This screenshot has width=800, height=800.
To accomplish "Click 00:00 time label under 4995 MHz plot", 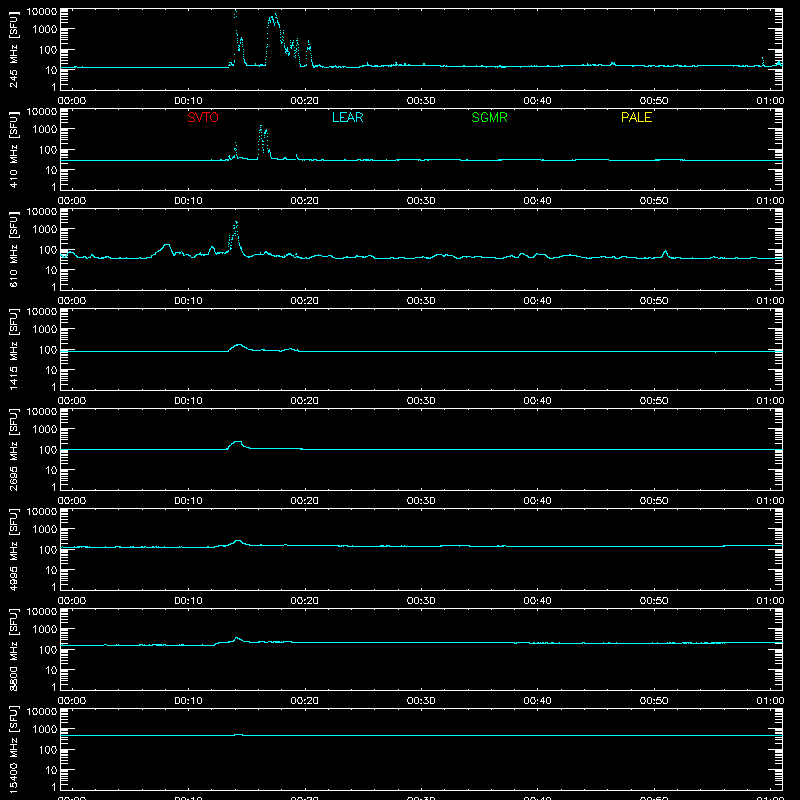I will coord(72,601).
